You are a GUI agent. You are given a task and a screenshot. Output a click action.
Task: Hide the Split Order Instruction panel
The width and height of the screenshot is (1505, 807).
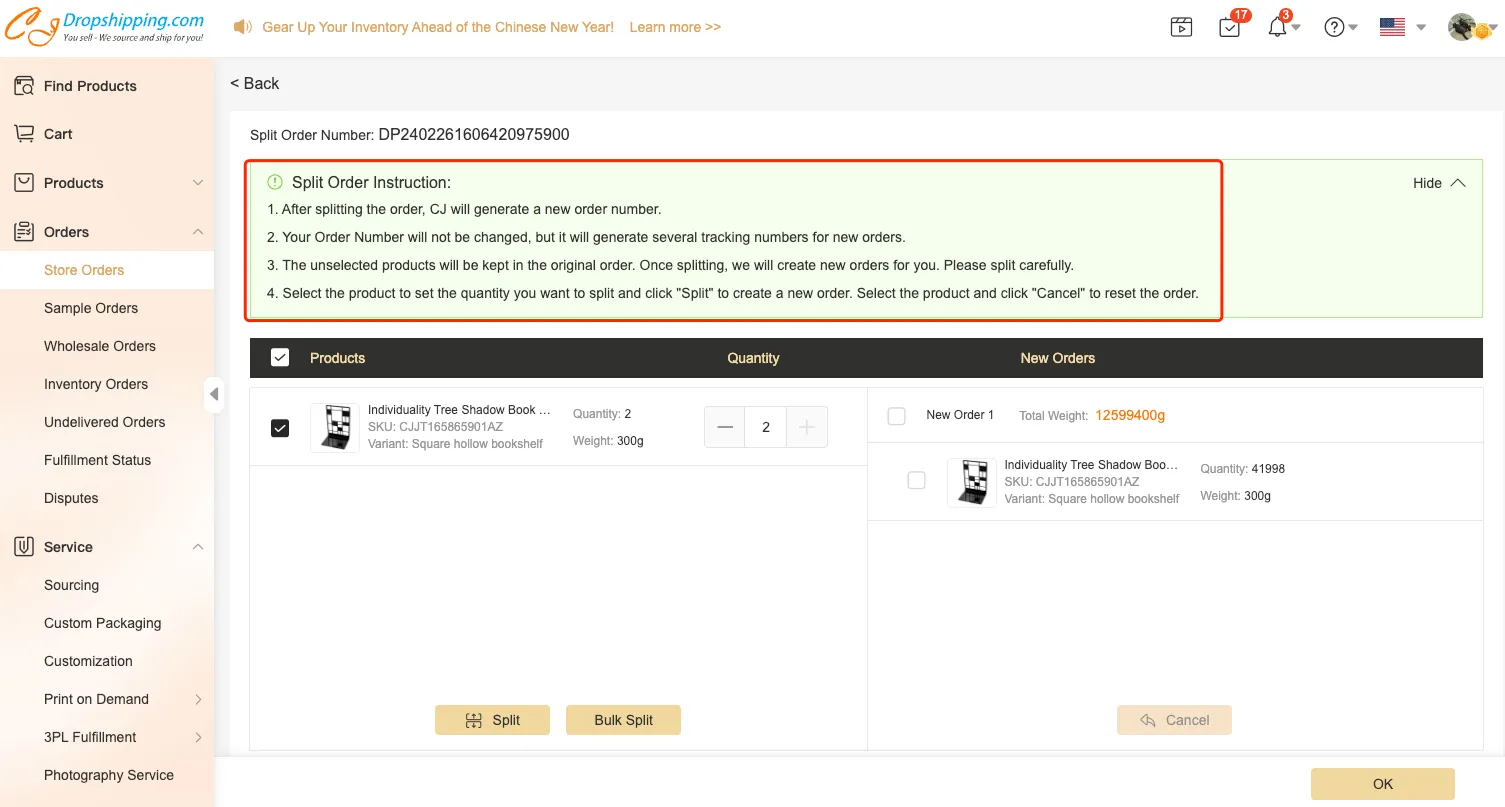point(1438,183)
